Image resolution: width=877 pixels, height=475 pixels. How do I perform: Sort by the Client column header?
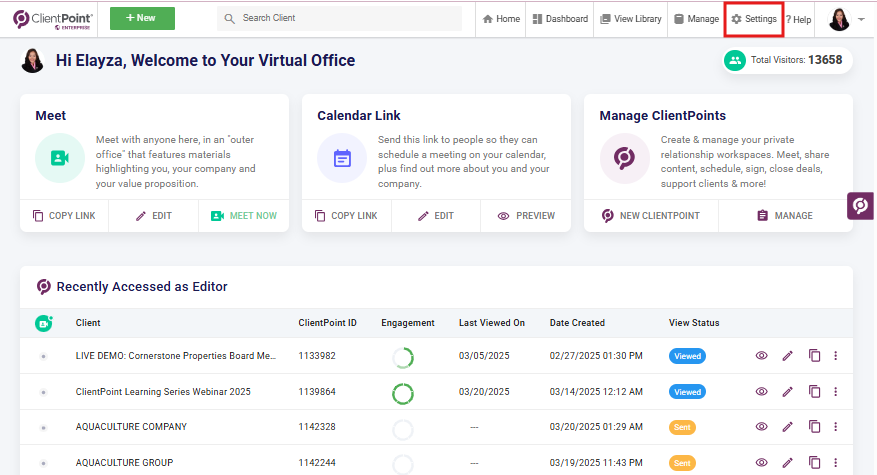pos(88,323)
